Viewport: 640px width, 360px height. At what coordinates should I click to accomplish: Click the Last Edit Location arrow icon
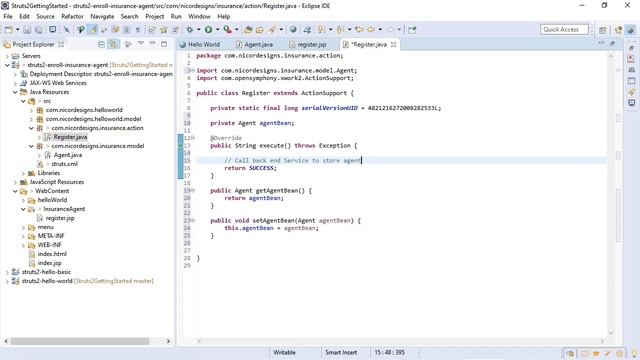point(359,29)
